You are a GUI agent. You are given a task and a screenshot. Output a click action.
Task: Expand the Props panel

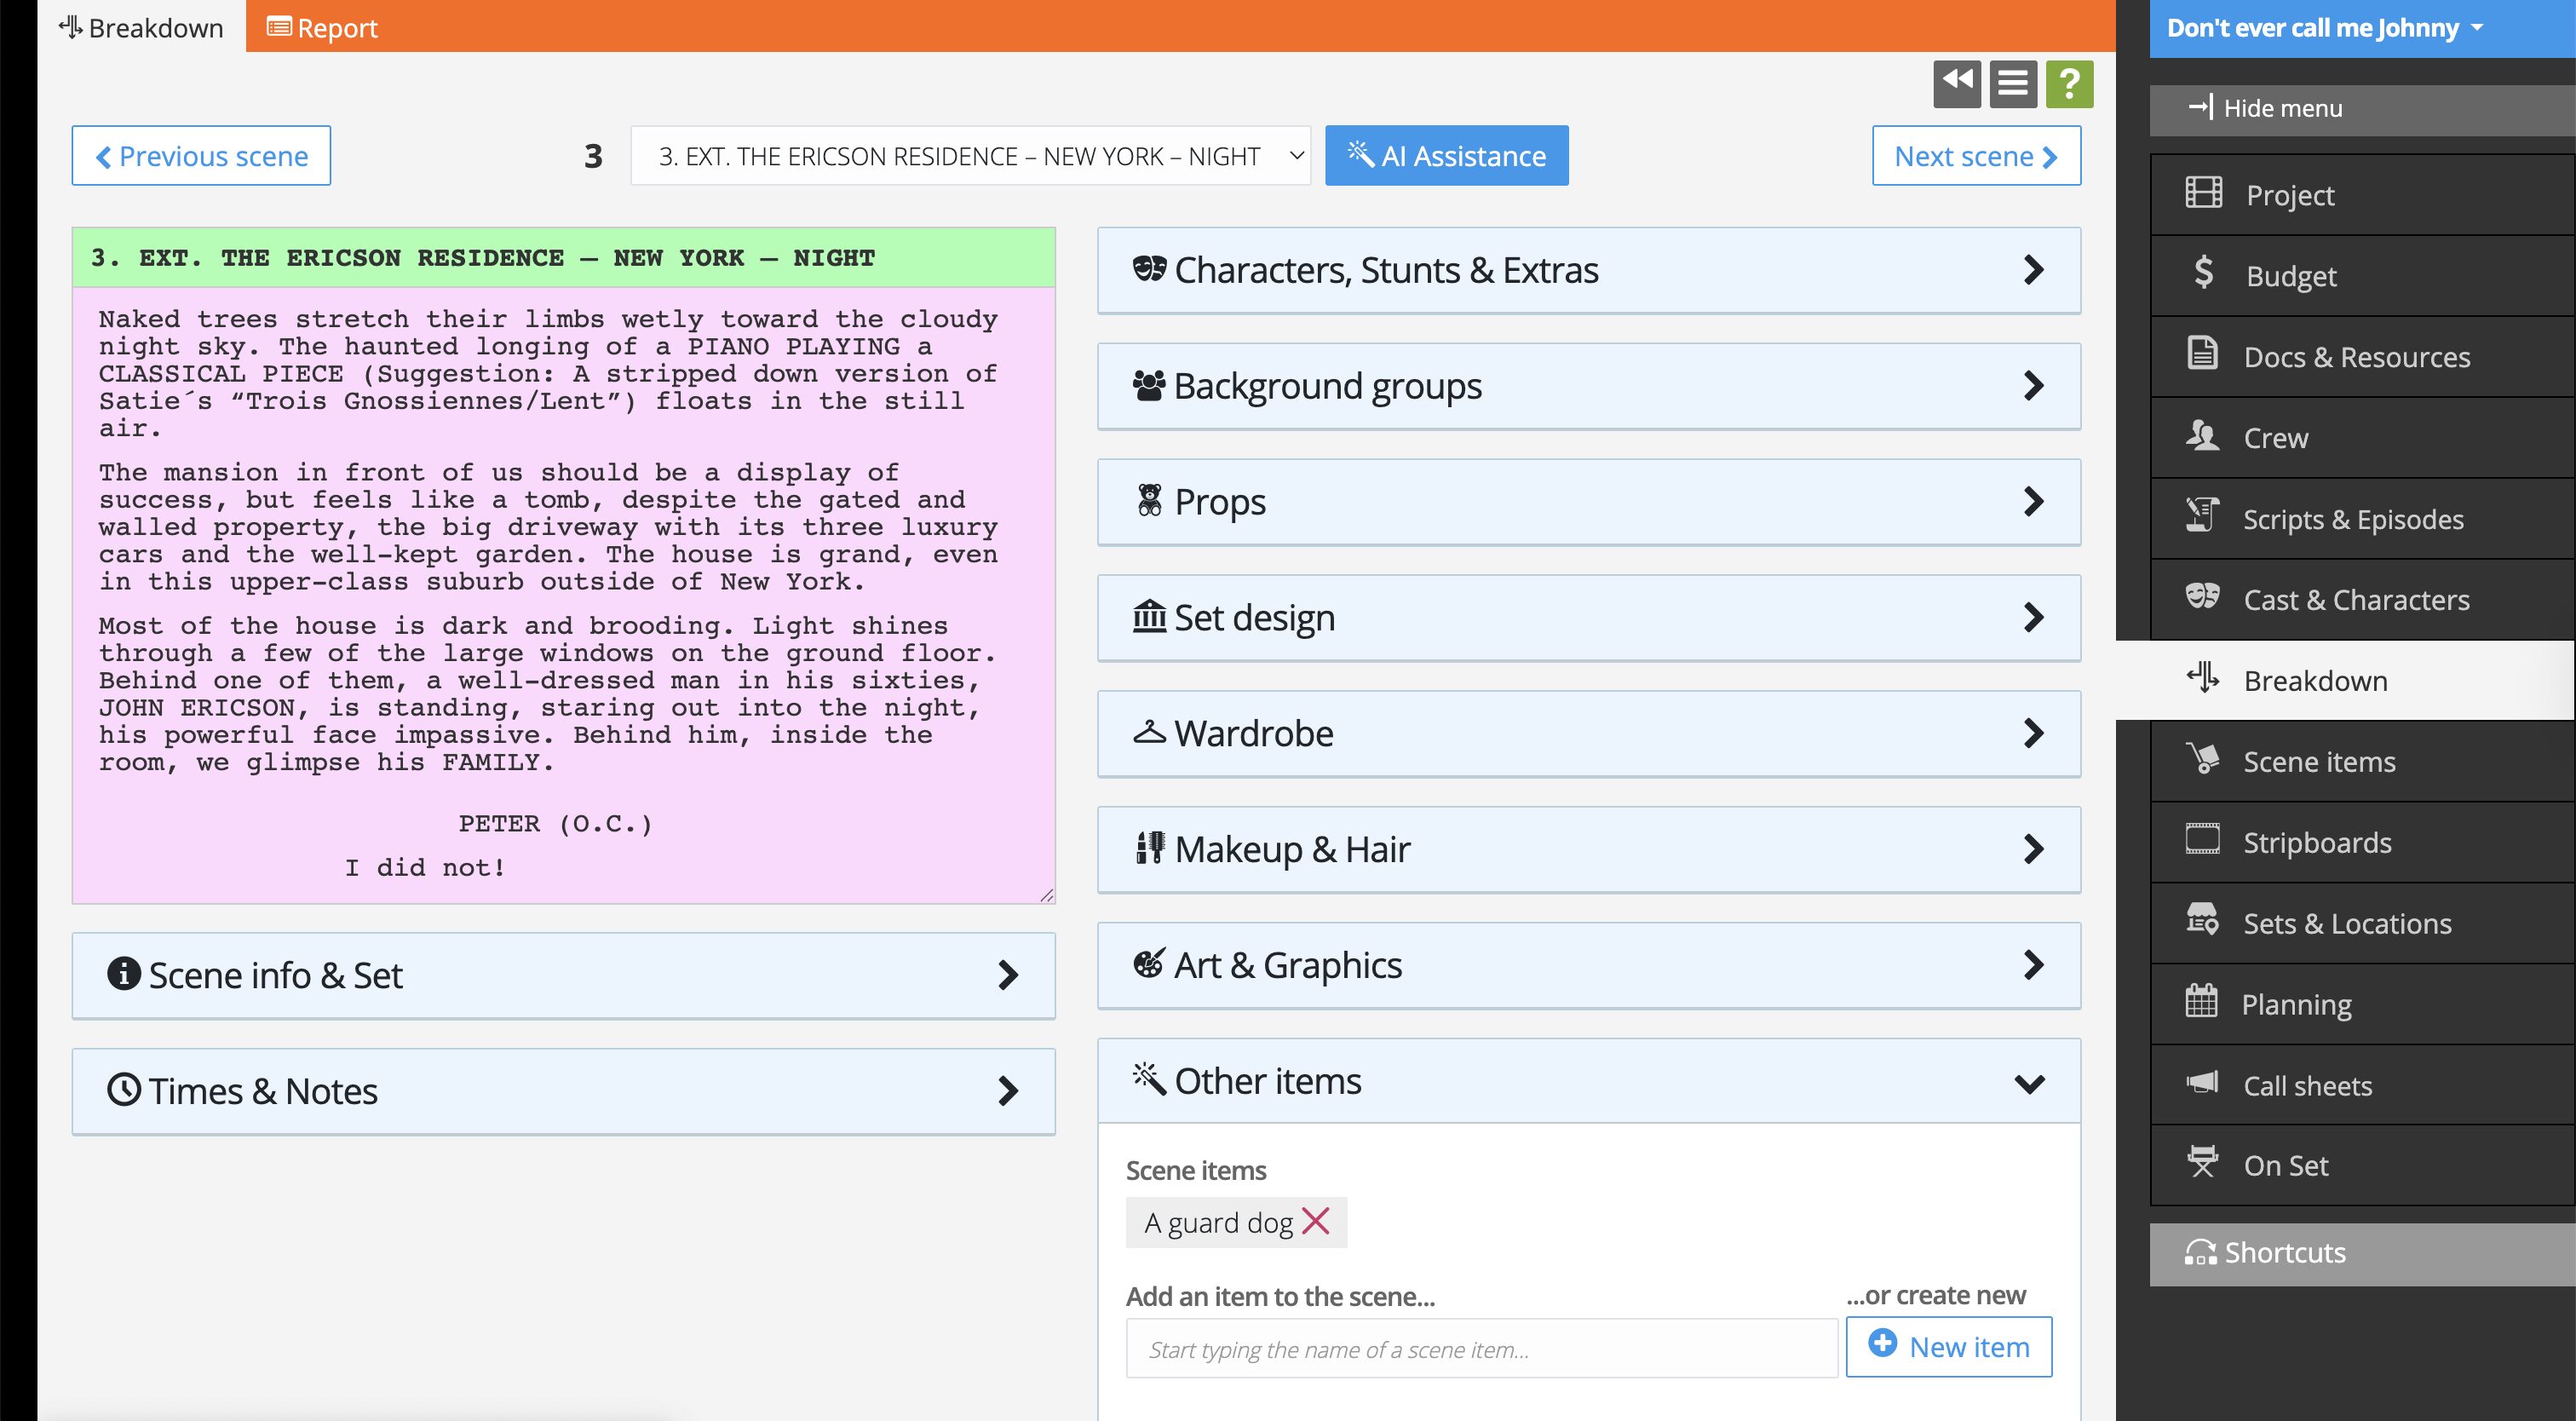1588,502
